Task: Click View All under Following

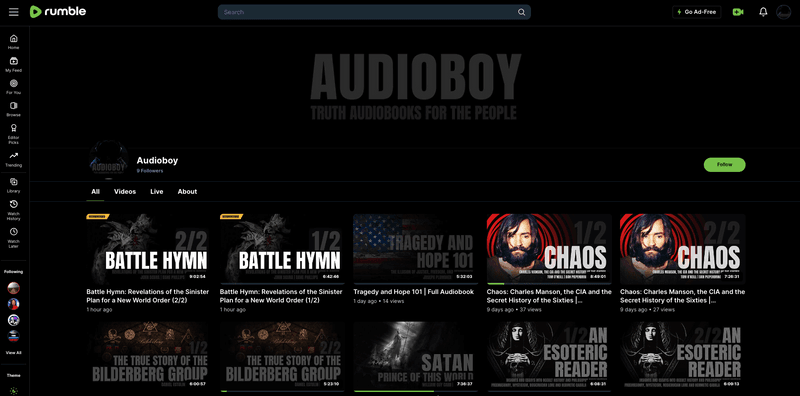Action: point(14,353)
